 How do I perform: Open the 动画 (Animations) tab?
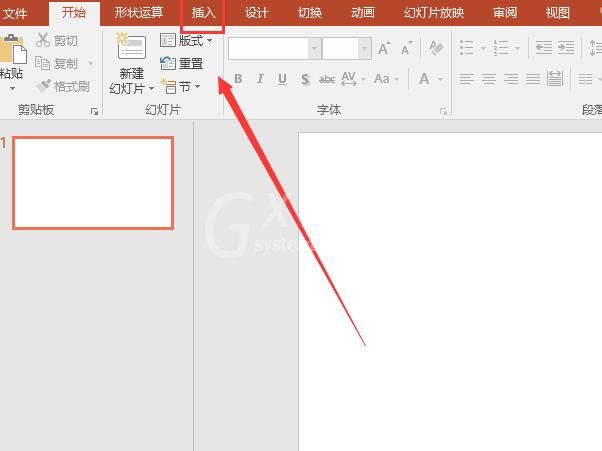click(363, 13)
